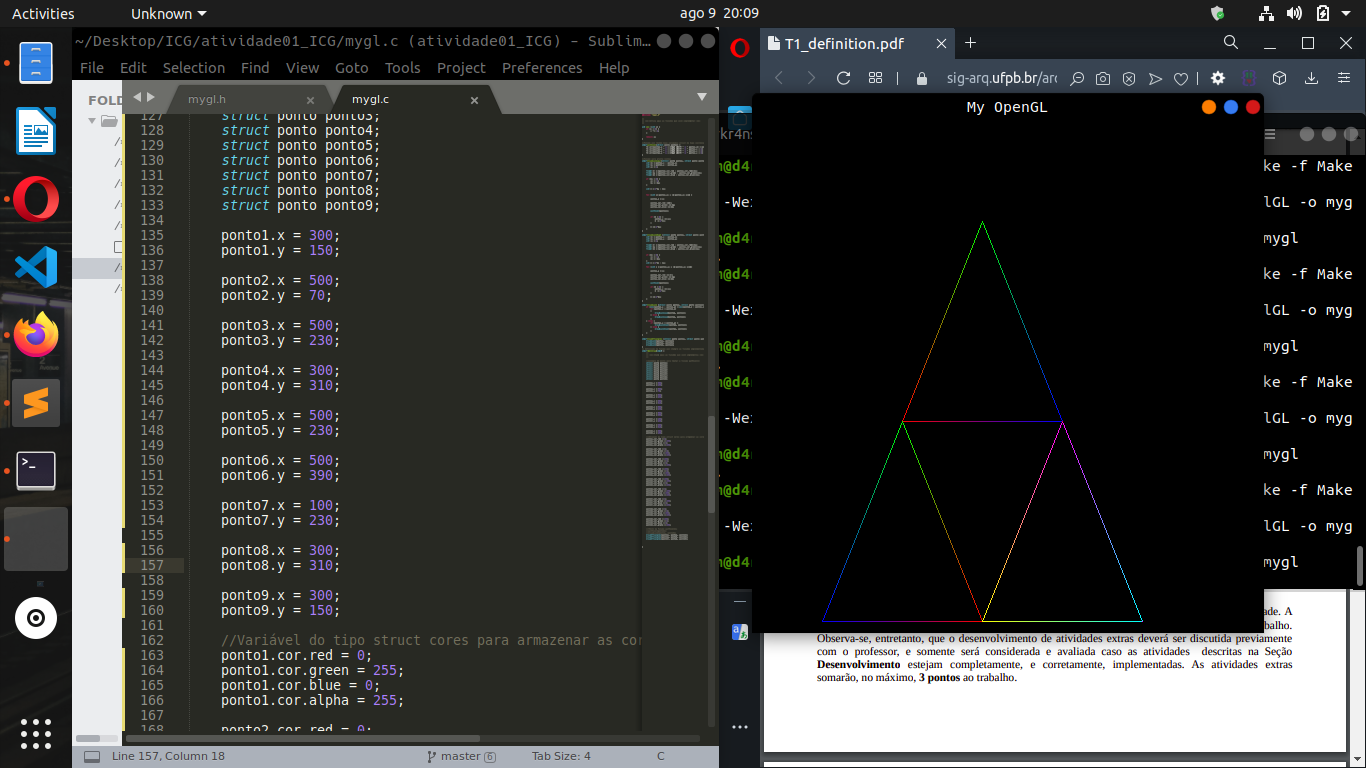The image size is (1366, 768).
Task: Click the blue button of My OpenGL window
Action: tap(1231, 107)
